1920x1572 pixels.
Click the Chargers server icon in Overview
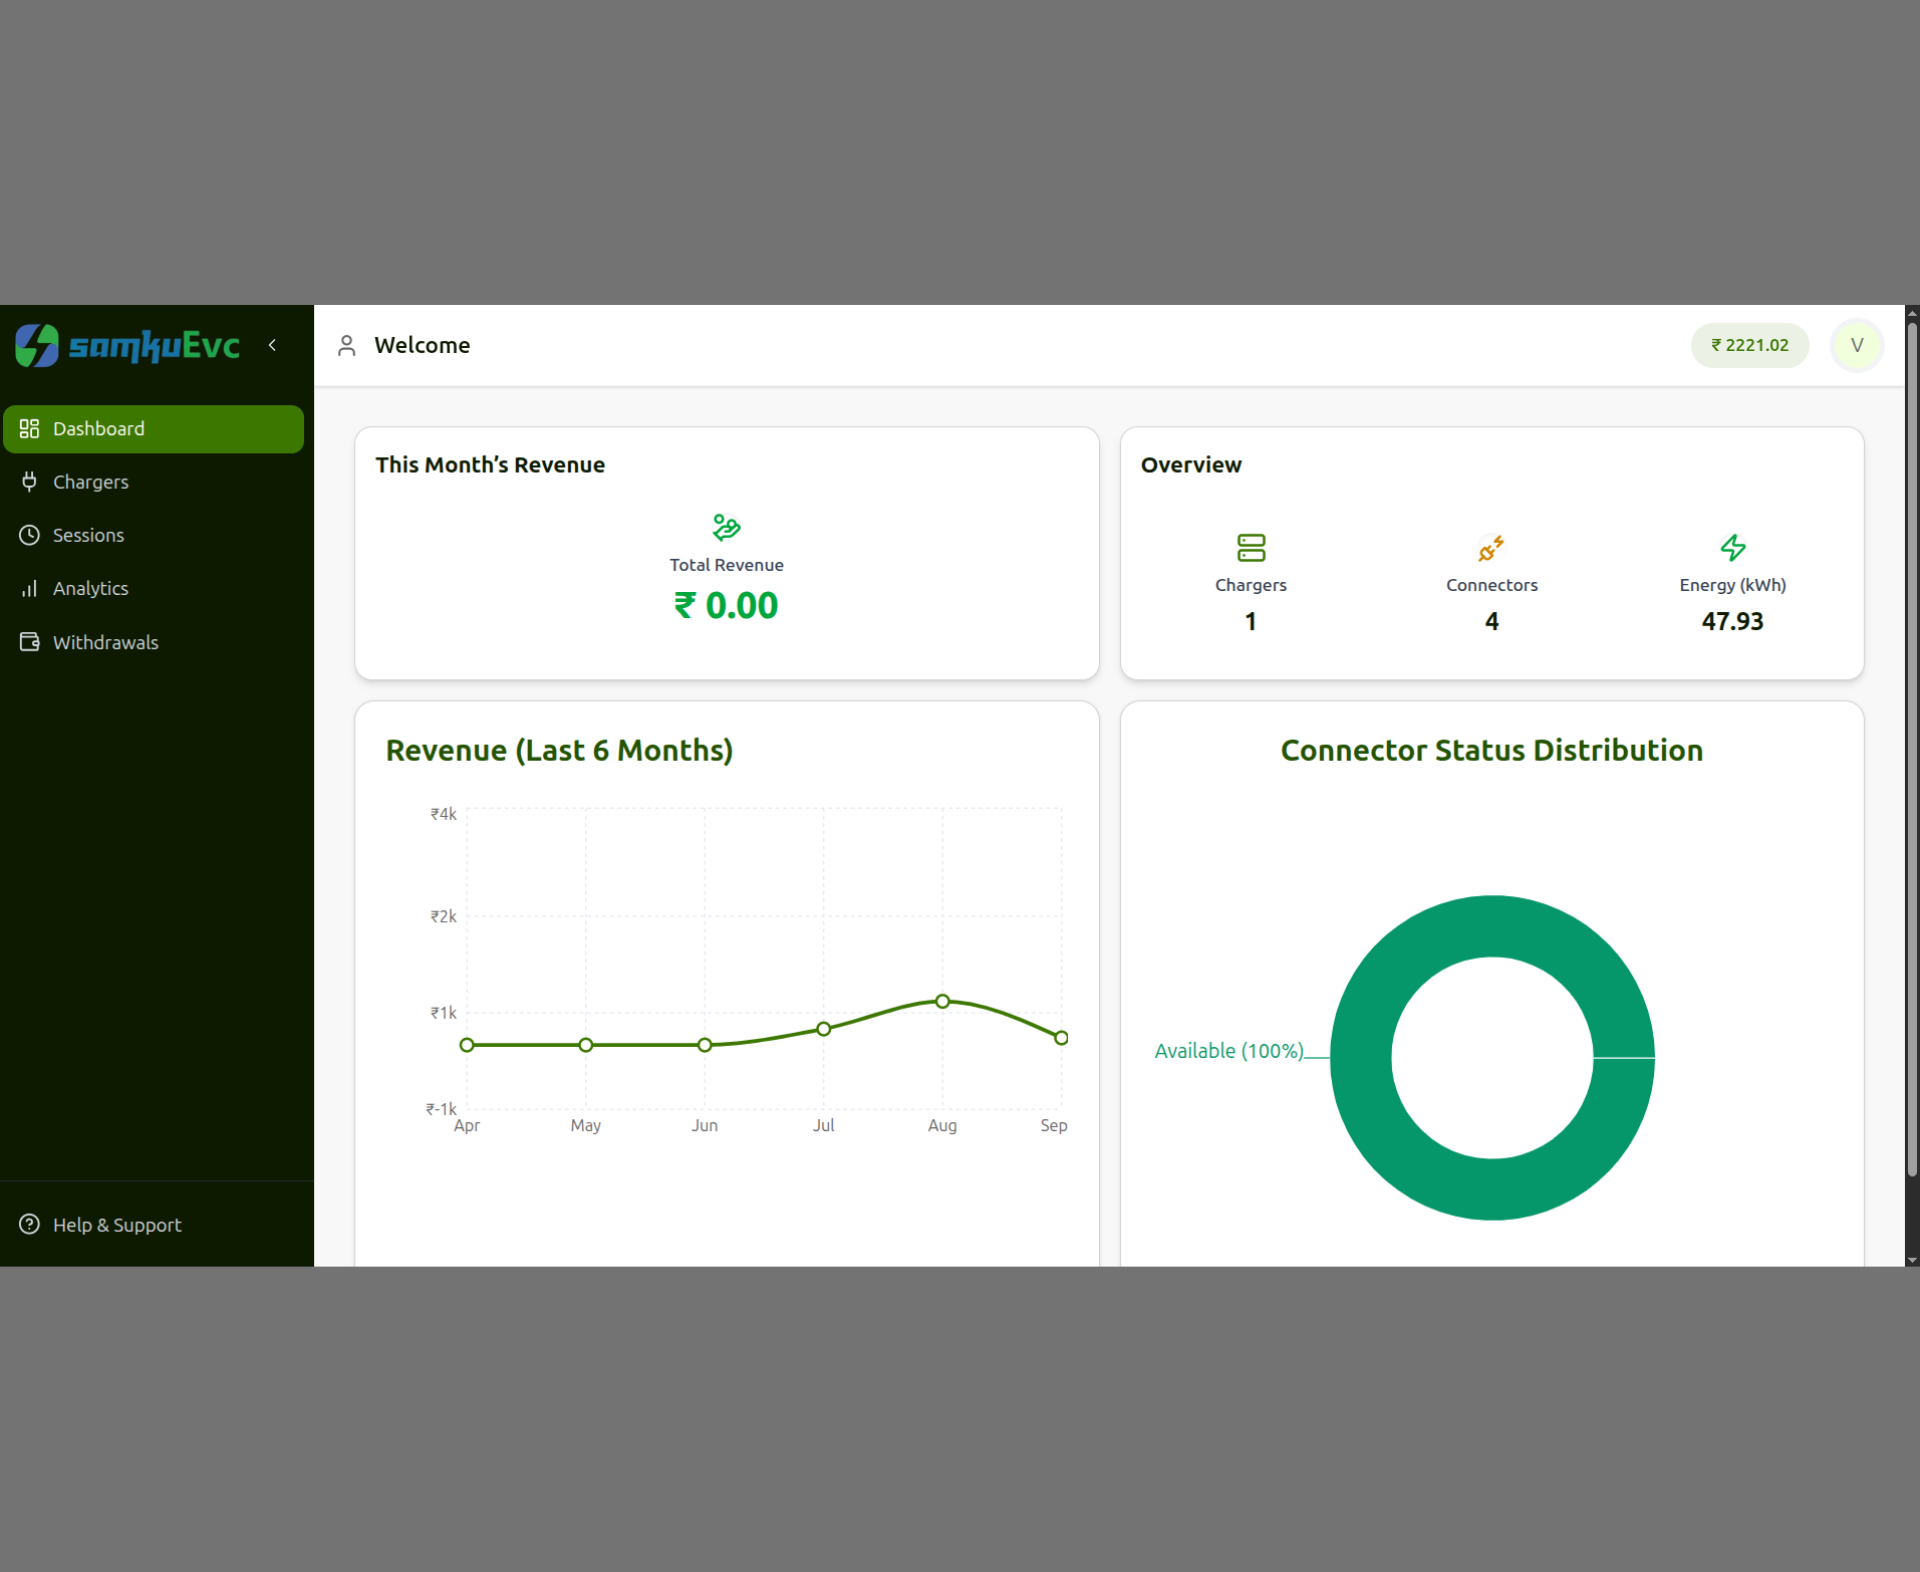(x=1250, y=548)
